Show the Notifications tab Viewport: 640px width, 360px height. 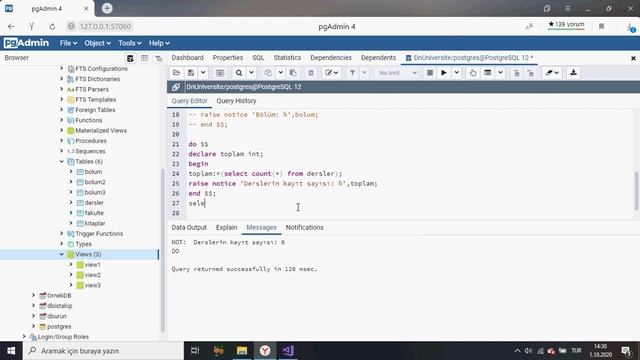(x=304, y=227)
